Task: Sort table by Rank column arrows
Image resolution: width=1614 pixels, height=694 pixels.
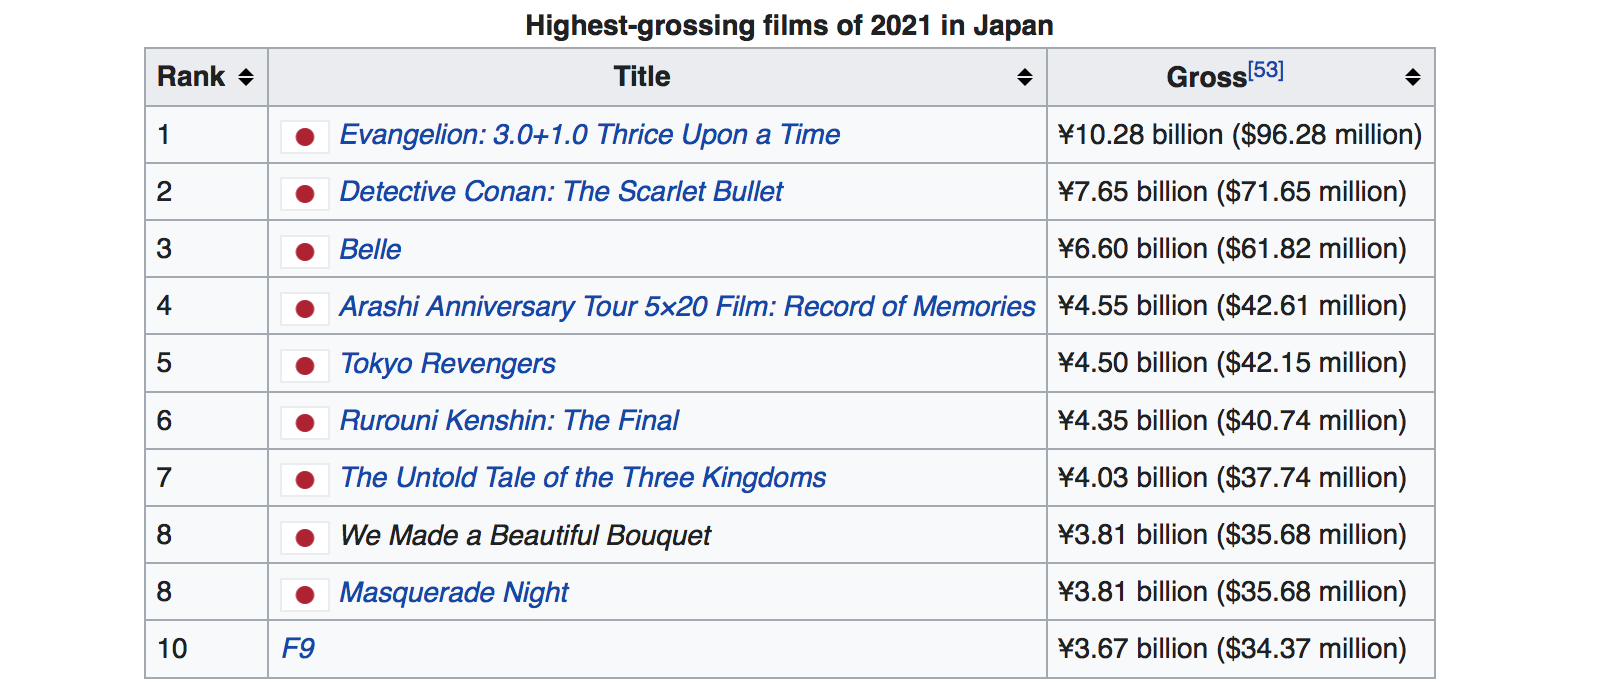Action: tap(246, 77)
